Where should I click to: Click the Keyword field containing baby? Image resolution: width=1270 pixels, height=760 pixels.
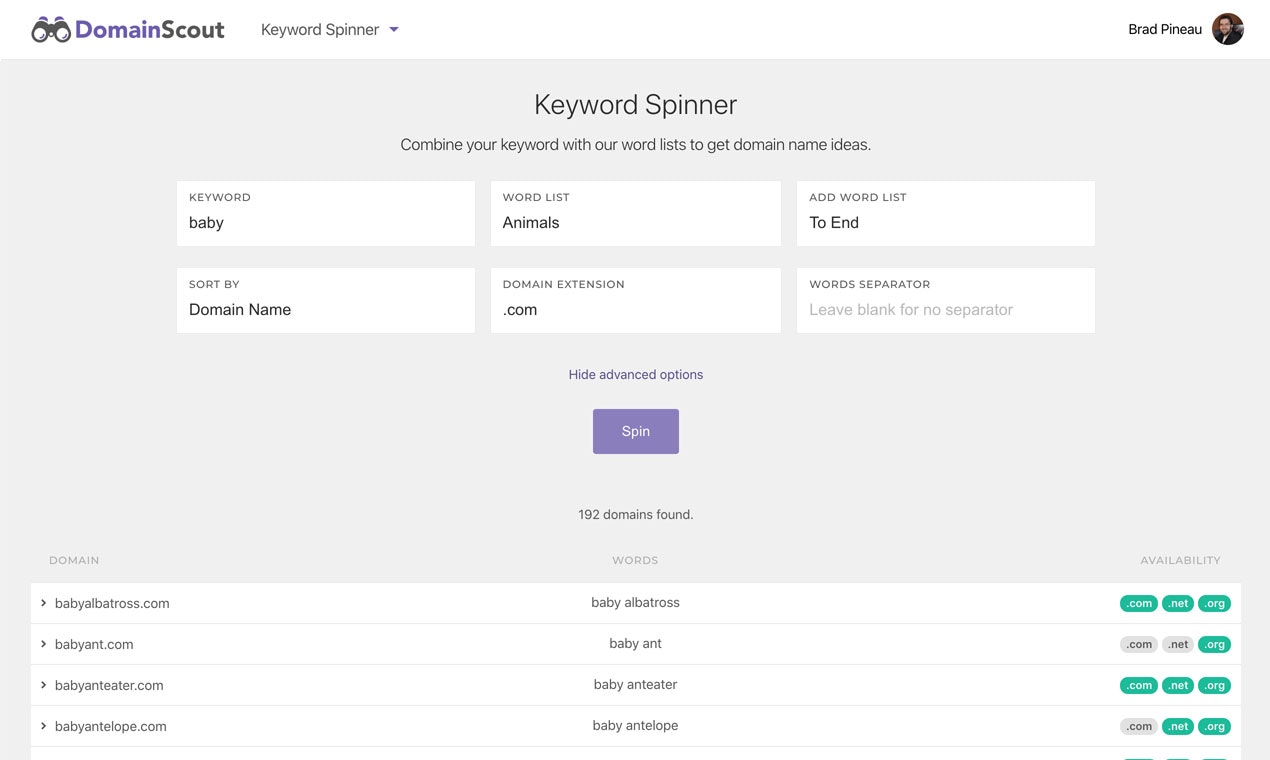pos(325,222)
